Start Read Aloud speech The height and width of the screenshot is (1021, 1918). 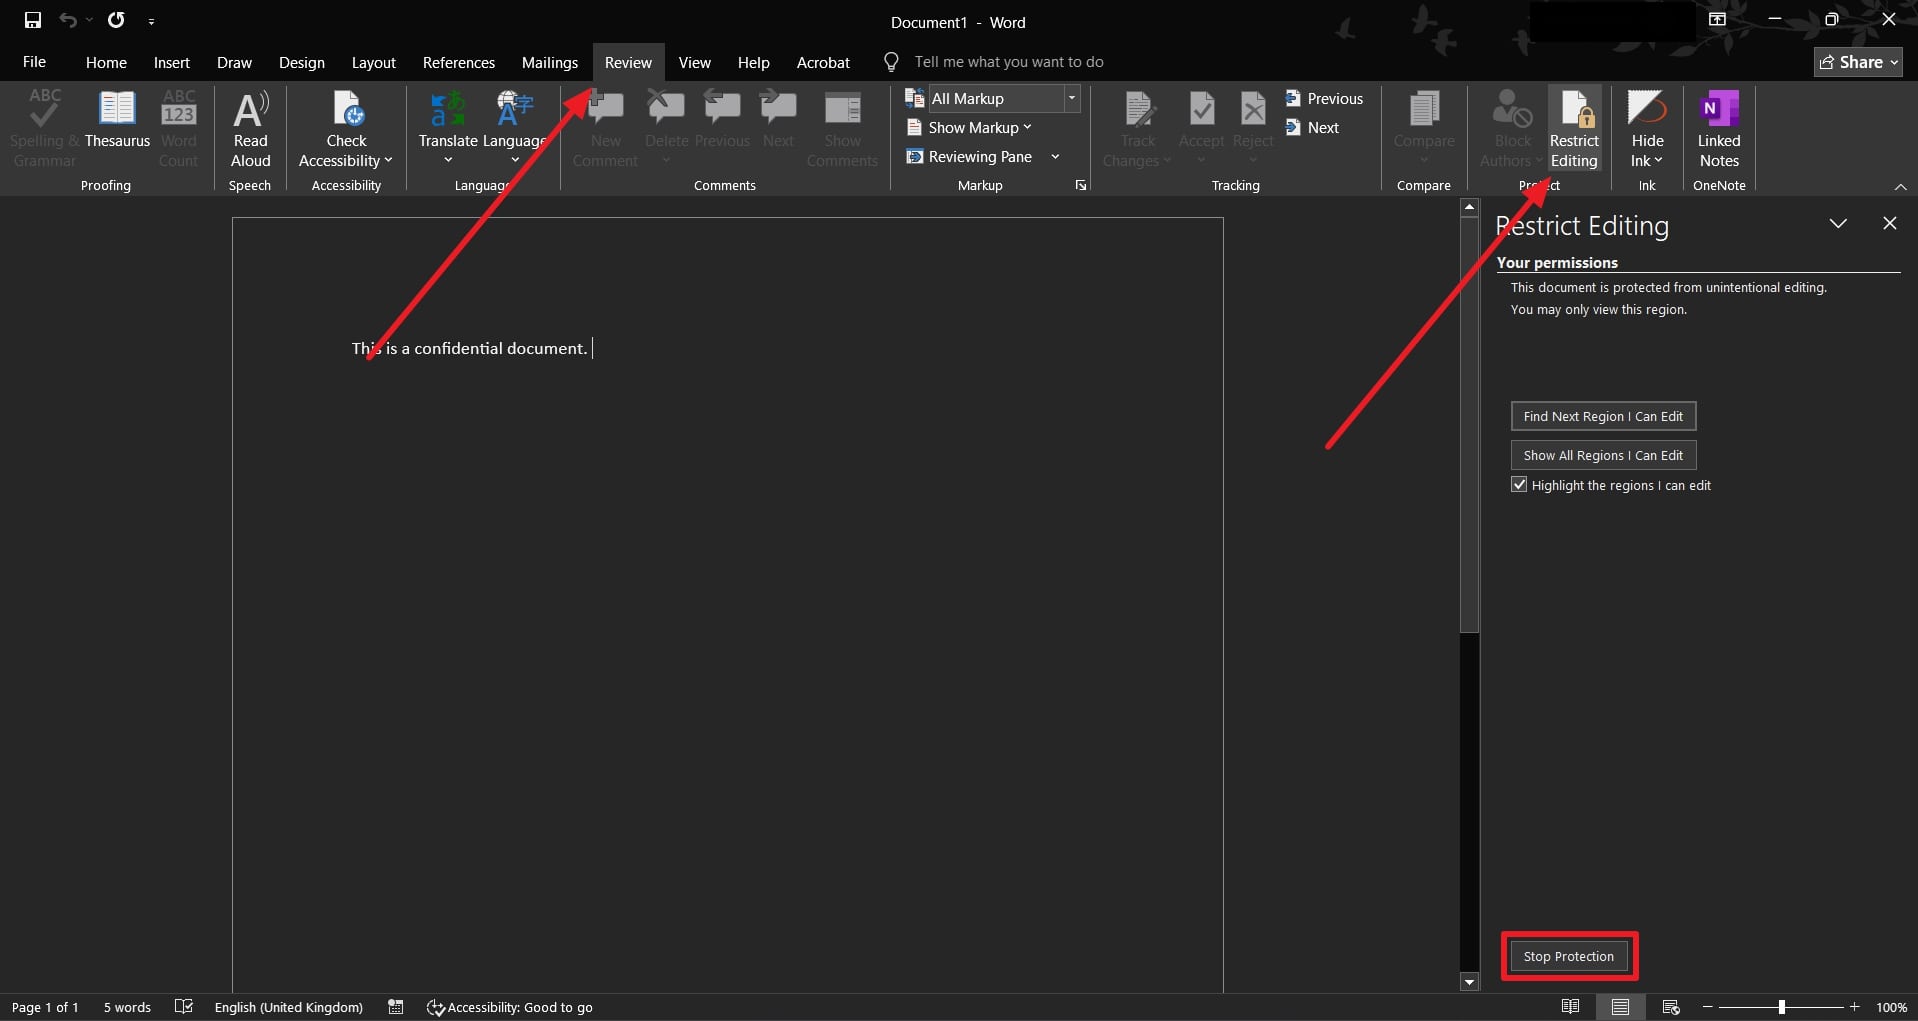[250, 130]
